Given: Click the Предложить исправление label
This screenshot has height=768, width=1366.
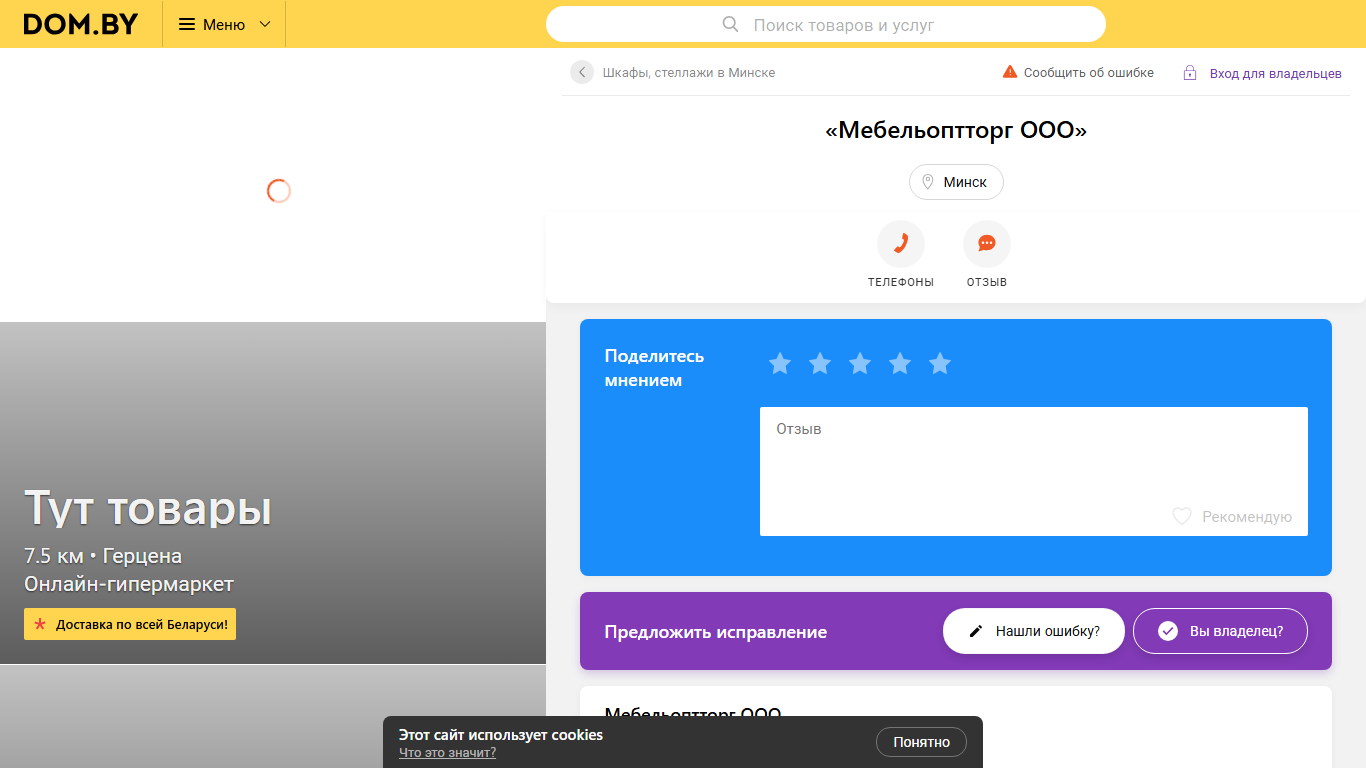Looking at the screenshot, I should tap(716, 632).
